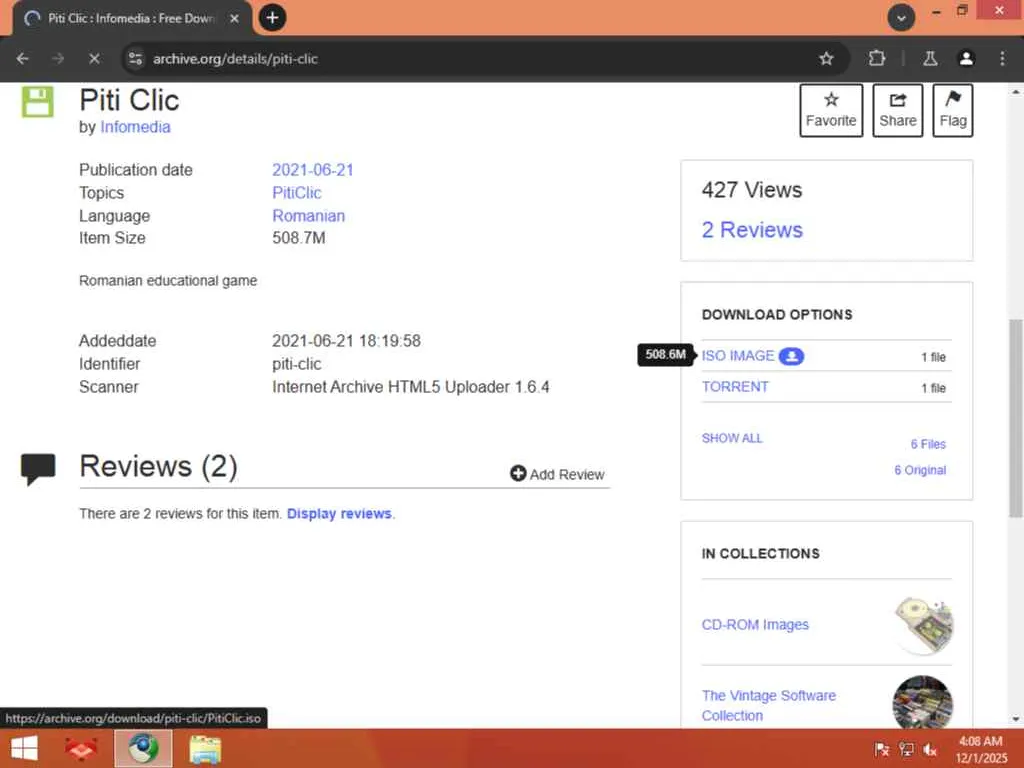Open a new browser tab
This screenshot has width=1024, height=768.
tap(272, 18)
